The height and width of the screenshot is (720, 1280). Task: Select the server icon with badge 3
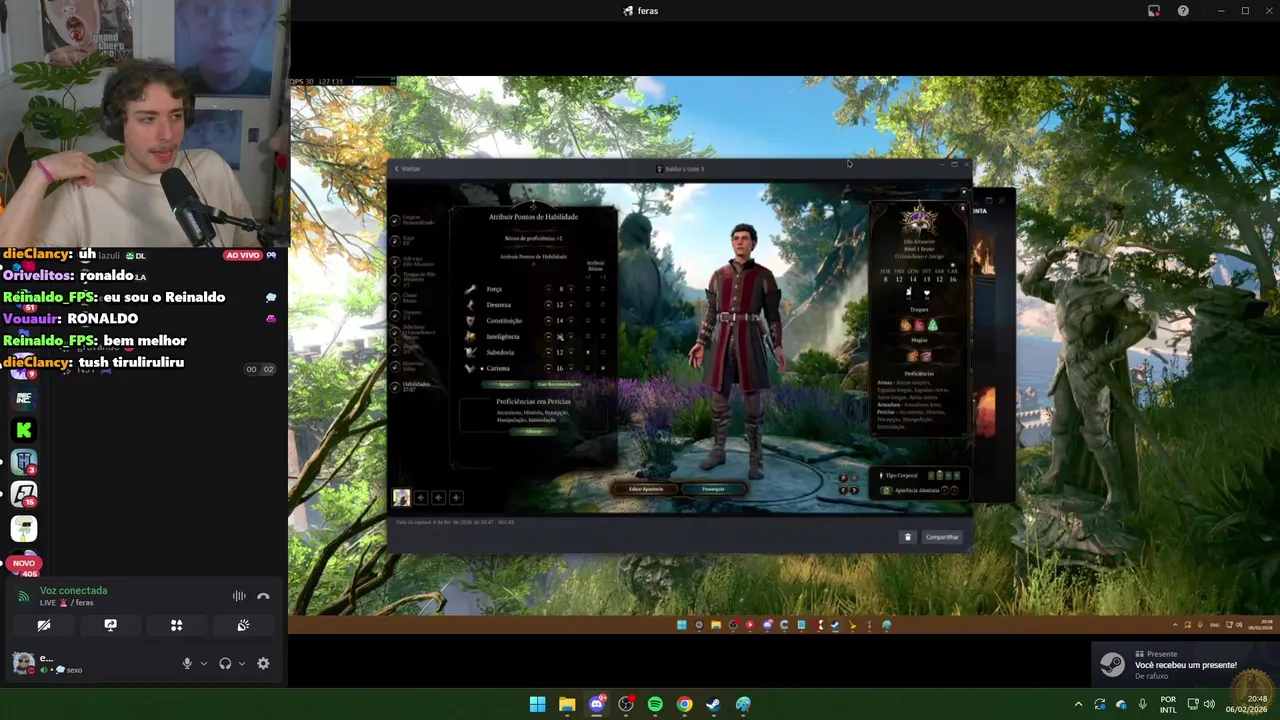(x=24, y=462)
